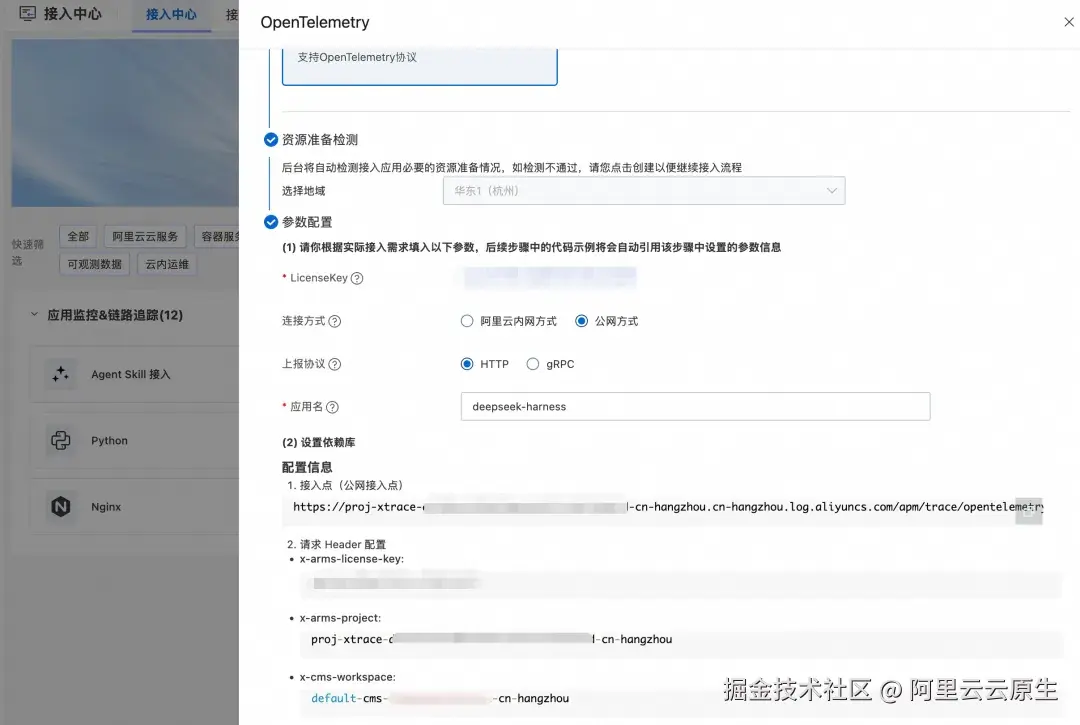Click the 2. 请求 Header 配置 label
The image size is (1080, 725).
336,544
